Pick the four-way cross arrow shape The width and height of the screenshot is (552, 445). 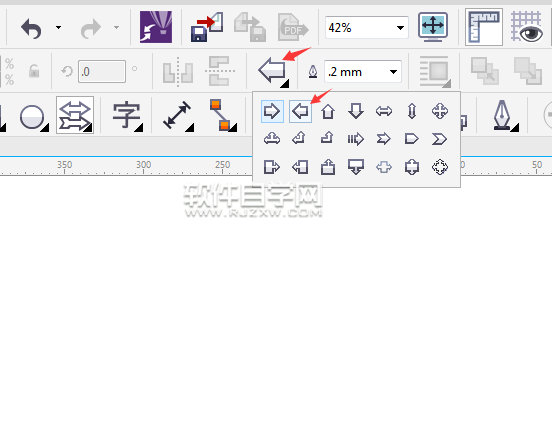tap(440, 111)
